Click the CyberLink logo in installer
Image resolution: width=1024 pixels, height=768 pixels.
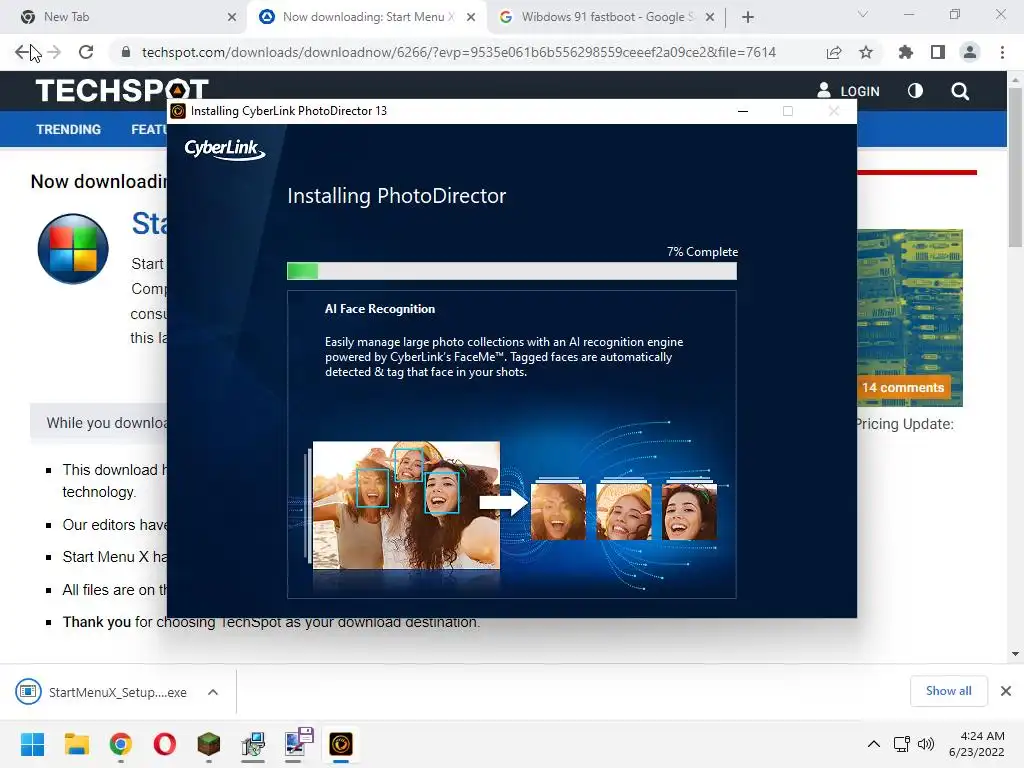click(225, 150)
